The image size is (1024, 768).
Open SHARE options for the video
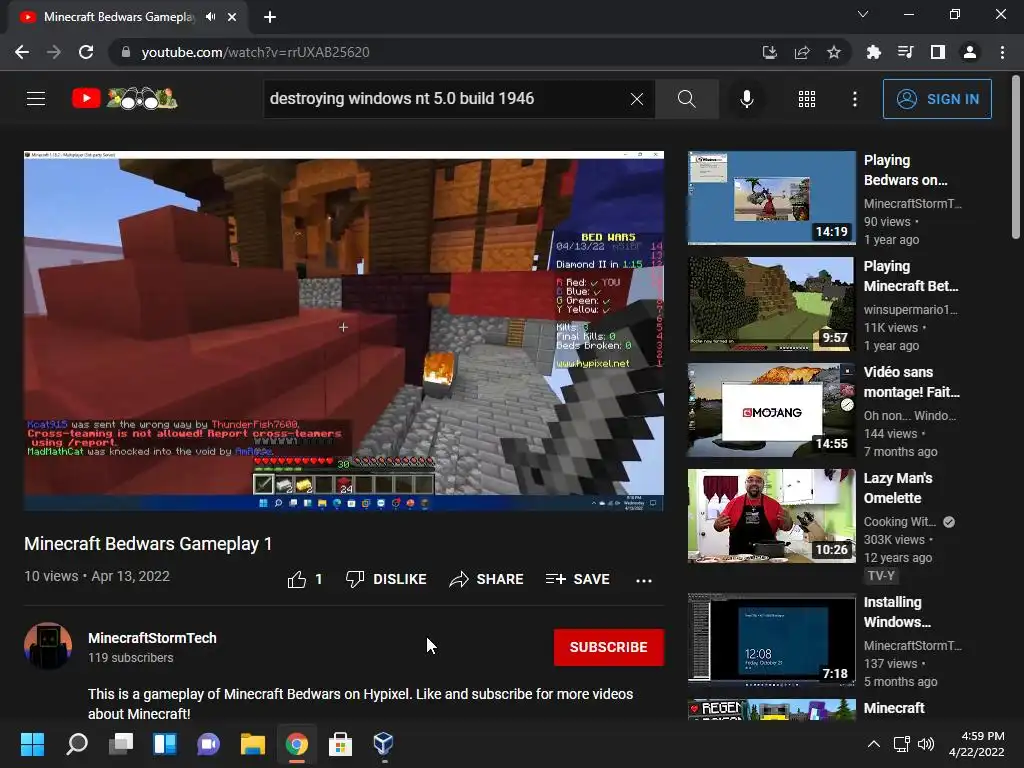[487, 579]
